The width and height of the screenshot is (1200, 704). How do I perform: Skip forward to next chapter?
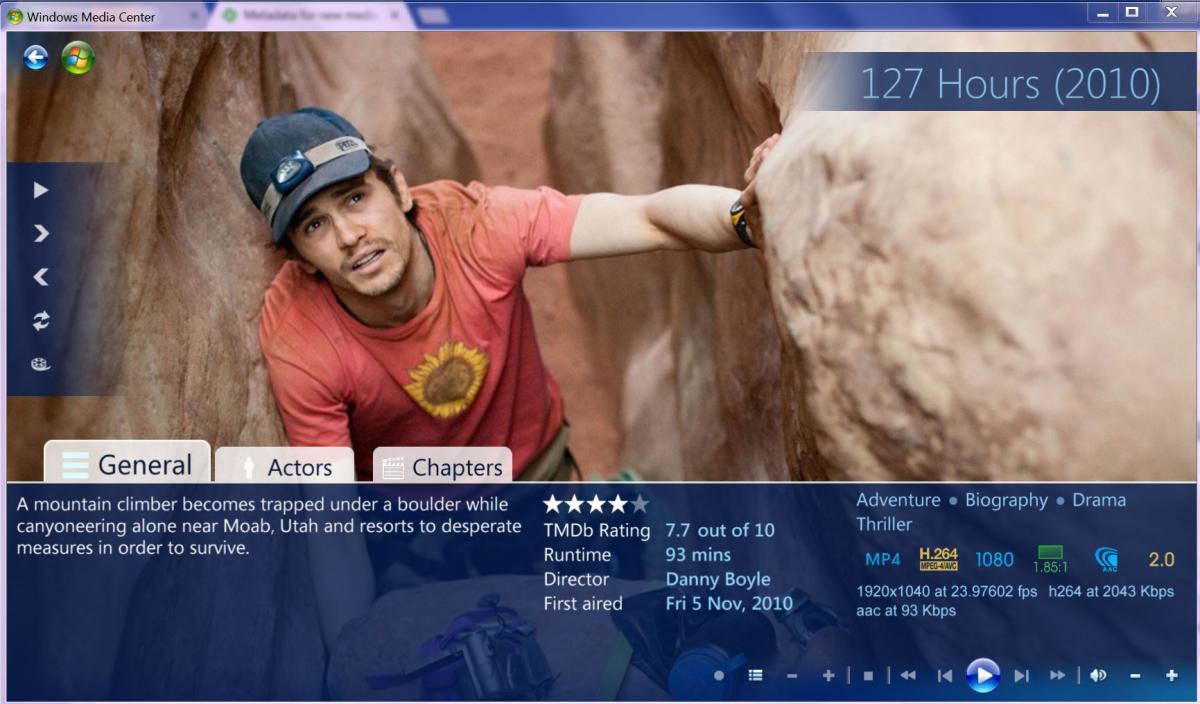[x=1021, y=676]
